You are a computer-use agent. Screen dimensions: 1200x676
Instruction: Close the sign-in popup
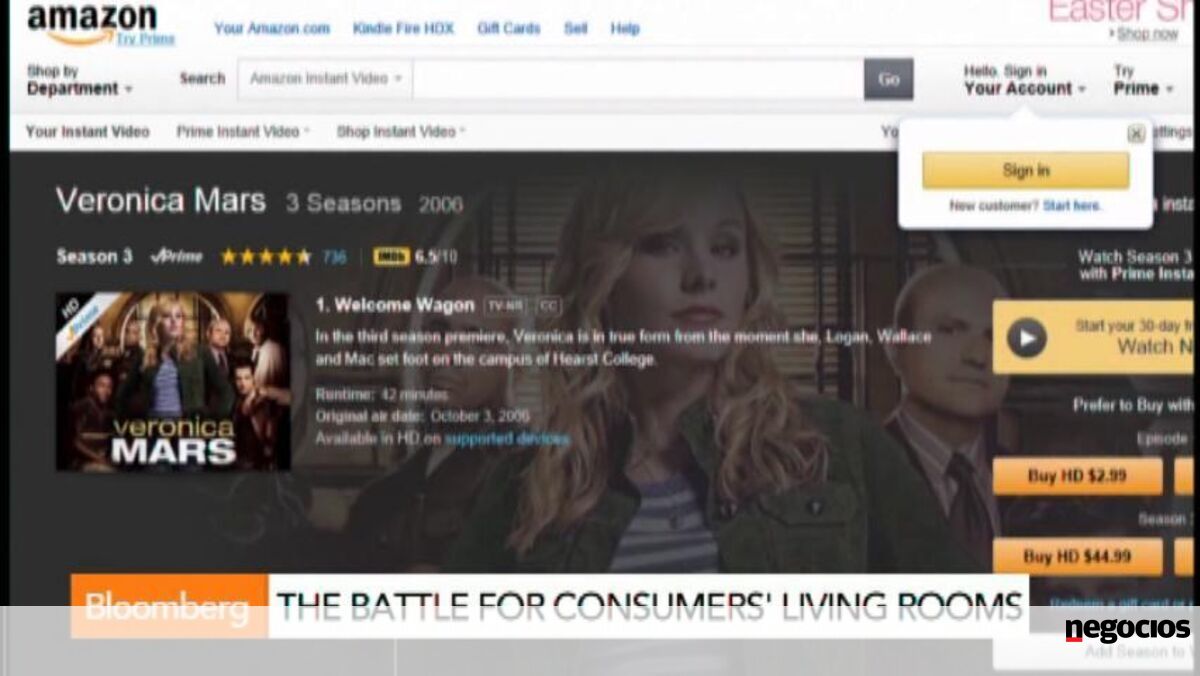(x=1136, y=133)
